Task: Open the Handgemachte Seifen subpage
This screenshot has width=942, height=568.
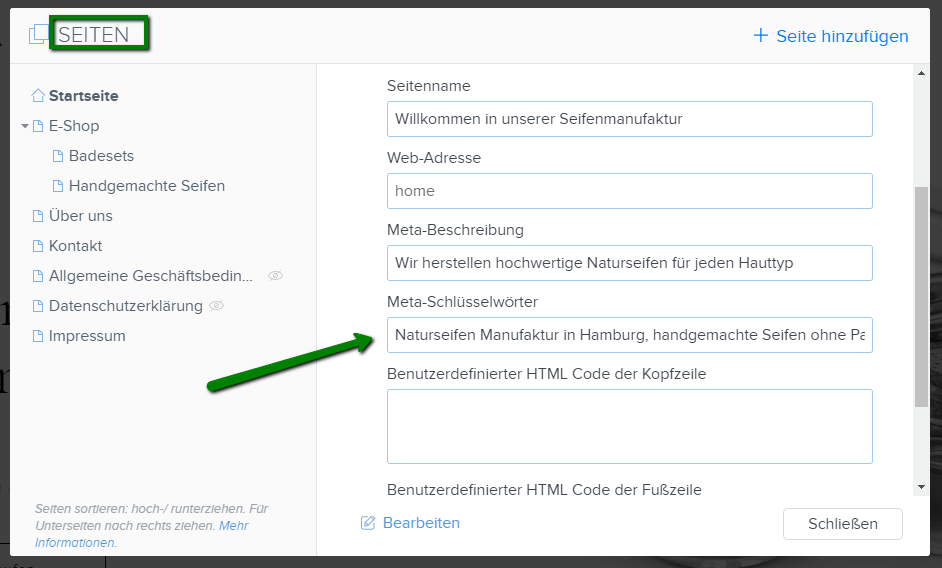Action: pyautogui.click(x=147, y=186)
